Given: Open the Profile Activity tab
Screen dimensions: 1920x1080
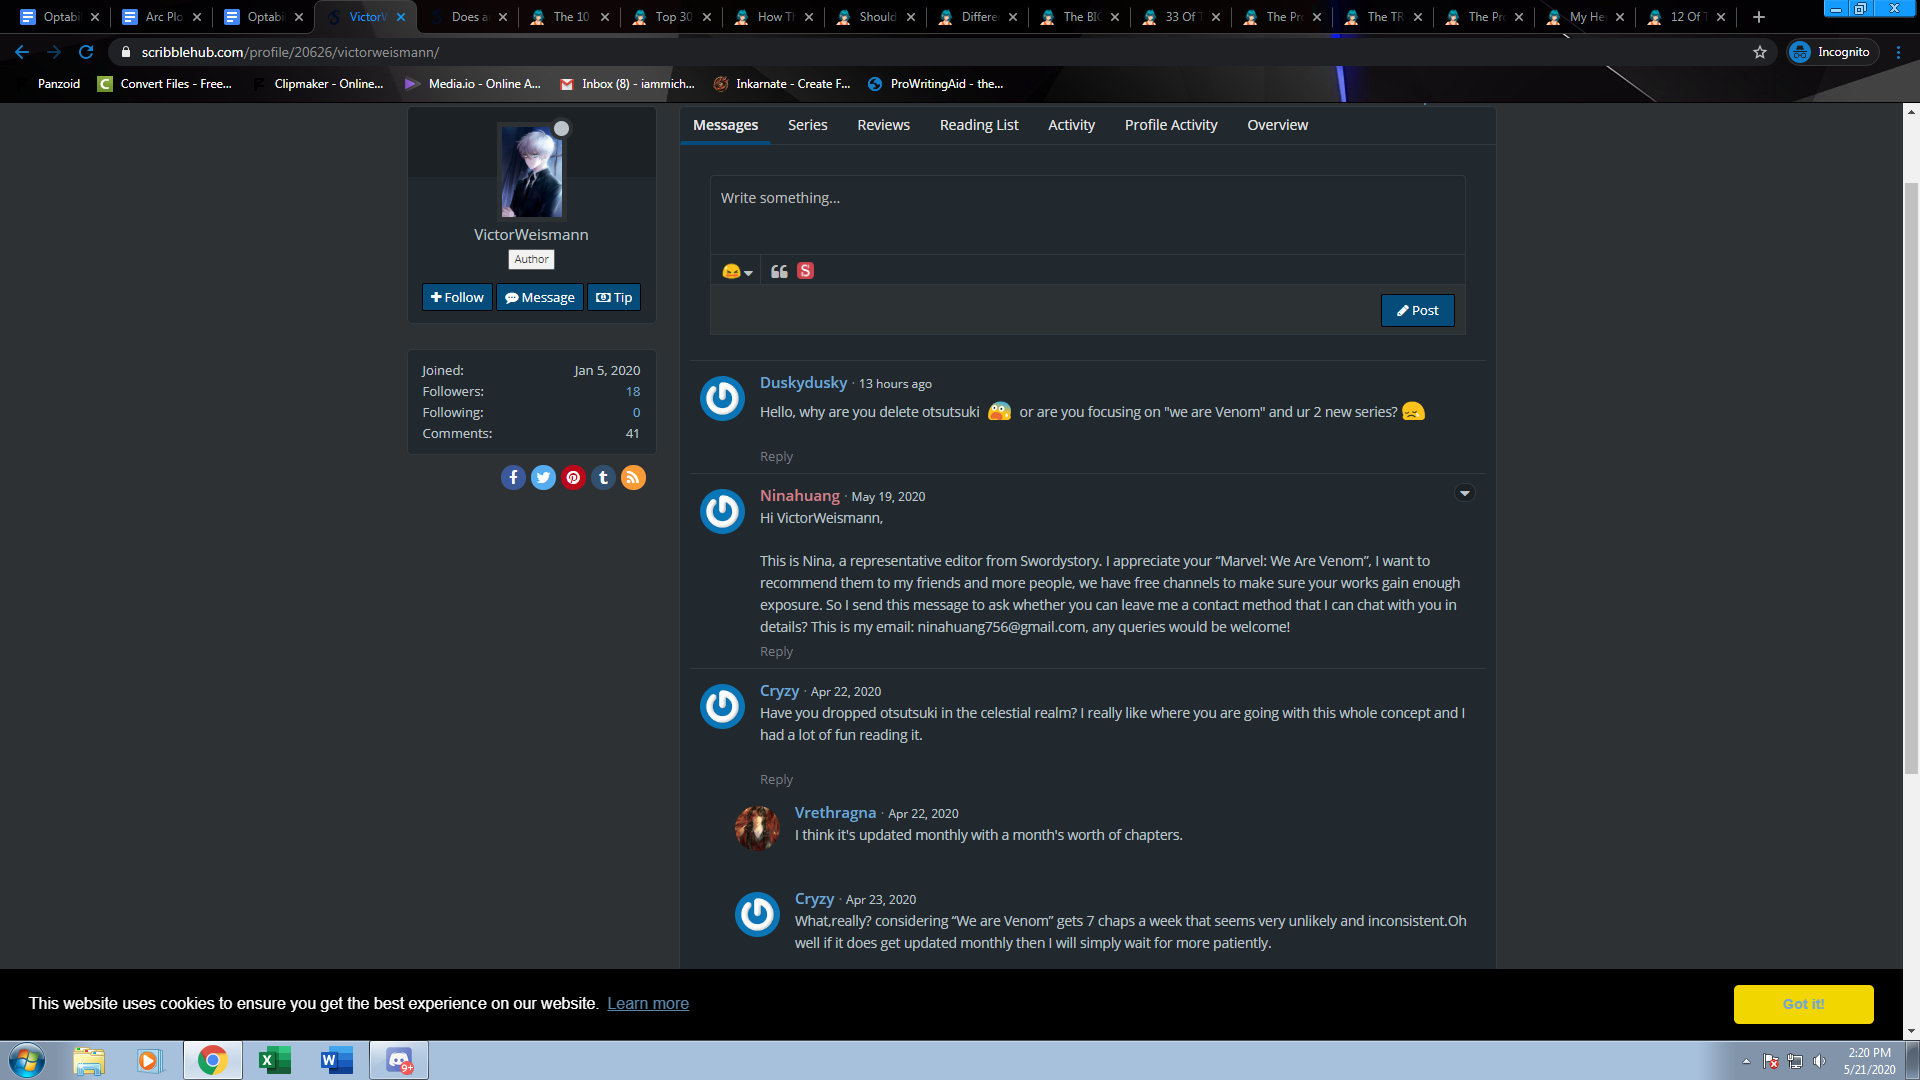Looking at the screenshot, I should pos(1170,125).
